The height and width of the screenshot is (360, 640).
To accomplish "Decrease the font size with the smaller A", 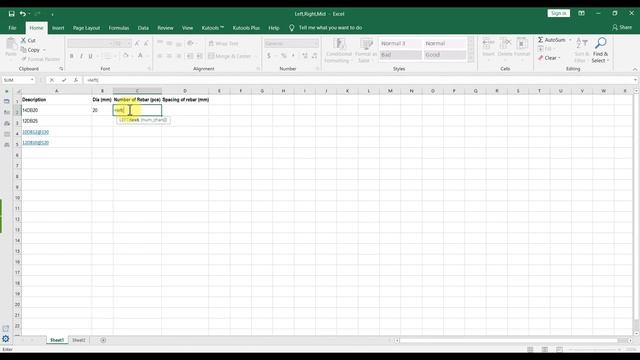I will [146, 43].
